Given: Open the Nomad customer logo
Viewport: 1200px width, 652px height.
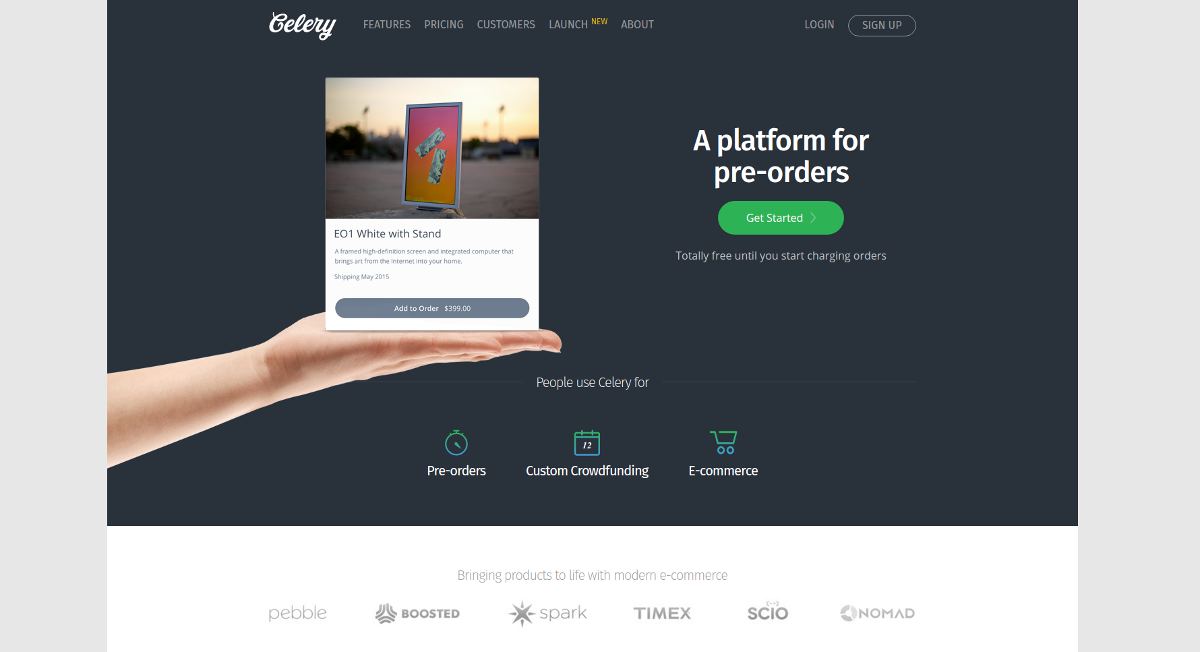Looking at the screenshot, I should [877, 613].
